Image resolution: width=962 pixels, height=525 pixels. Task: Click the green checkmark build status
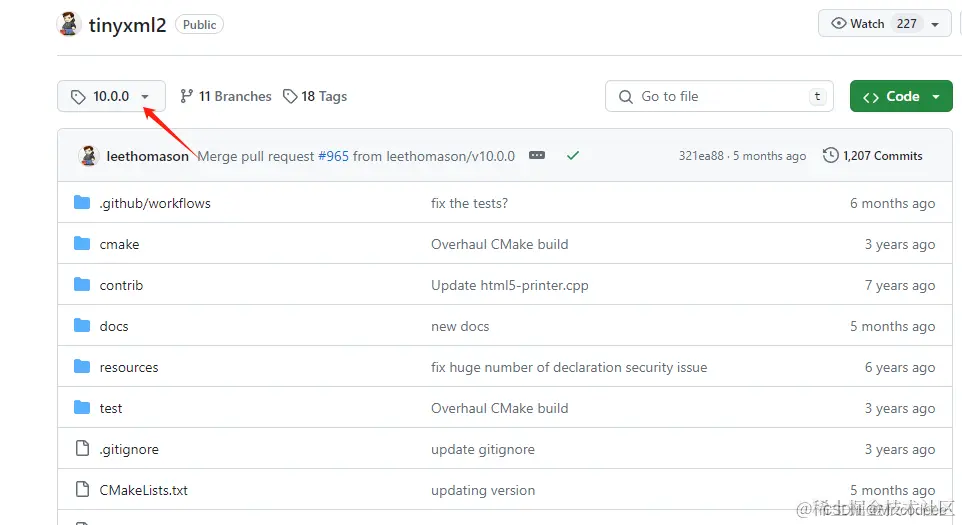pos(572,156)
